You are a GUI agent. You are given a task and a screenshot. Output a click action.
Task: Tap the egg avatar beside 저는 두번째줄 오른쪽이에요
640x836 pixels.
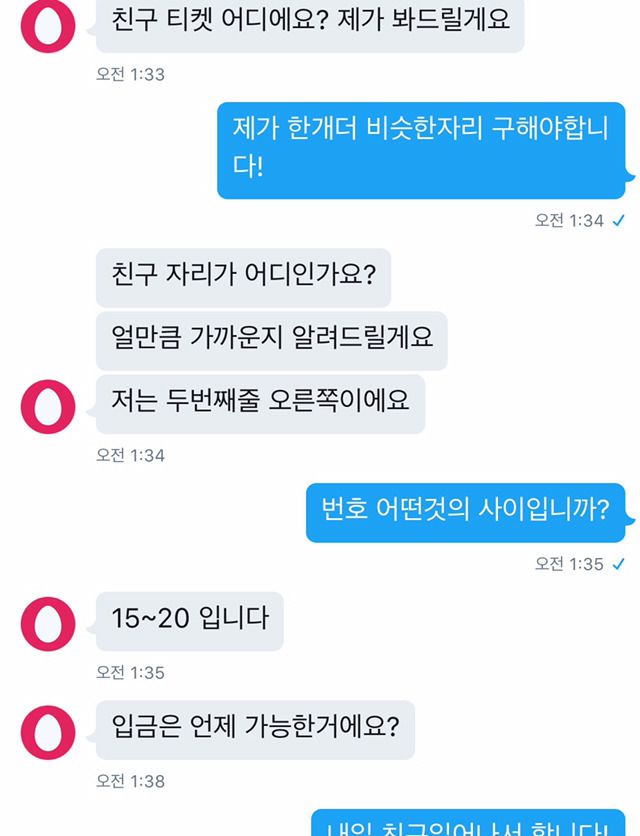pyautogui.click(x=48, y=406)
